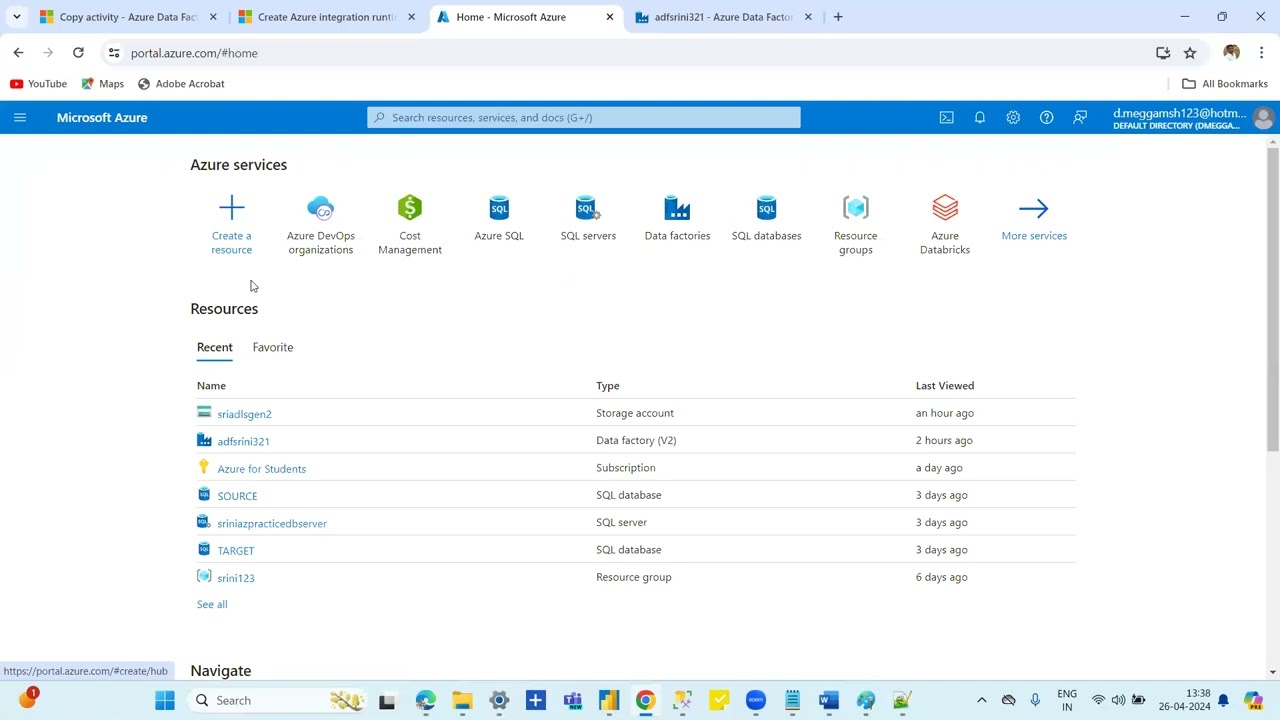1280x720 pixels.
Task: Open the browser tab search dropdown
Action: (x=17, y=17)
